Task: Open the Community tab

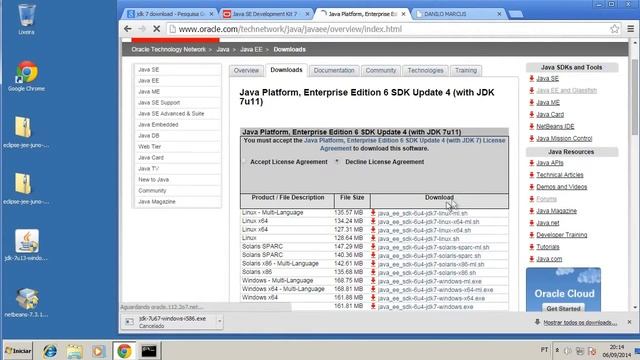Action: click(x=381, y=70)
